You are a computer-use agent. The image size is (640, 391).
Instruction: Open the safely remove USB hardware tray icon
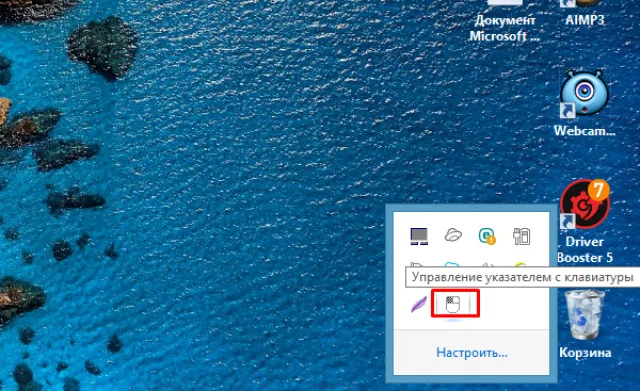click(x=521, y=236)
